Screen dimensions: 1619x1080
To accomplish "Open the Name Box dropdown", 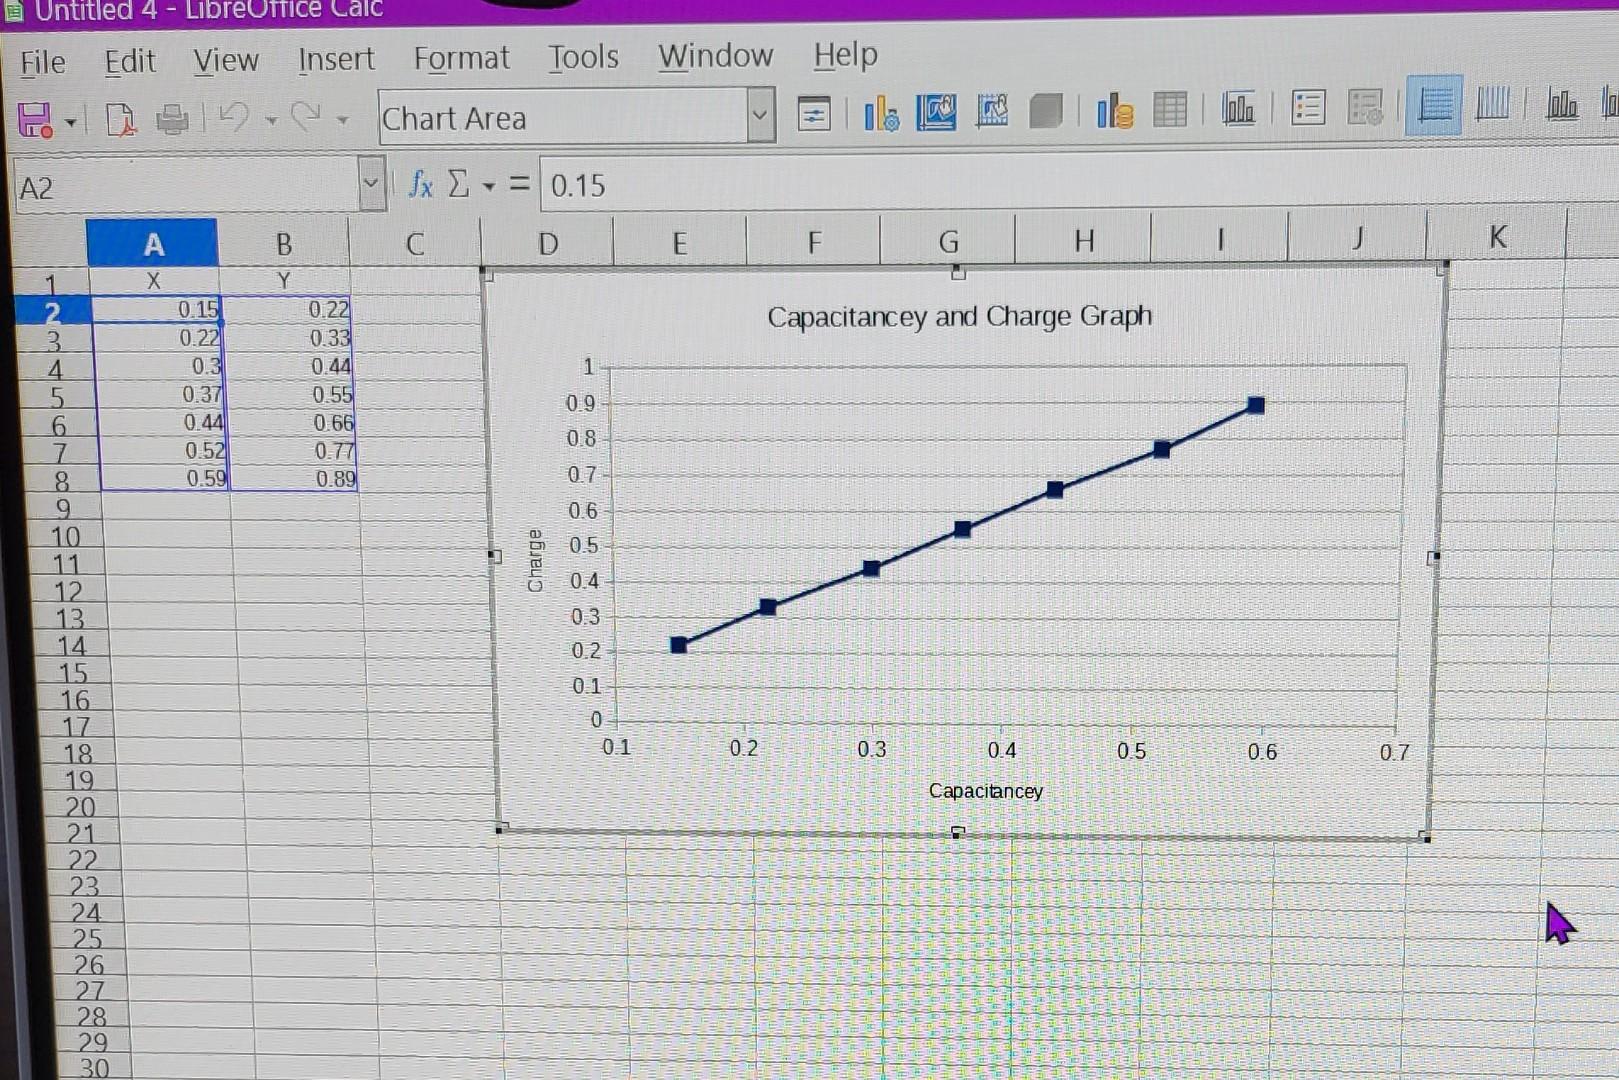I will click(372, 184).
